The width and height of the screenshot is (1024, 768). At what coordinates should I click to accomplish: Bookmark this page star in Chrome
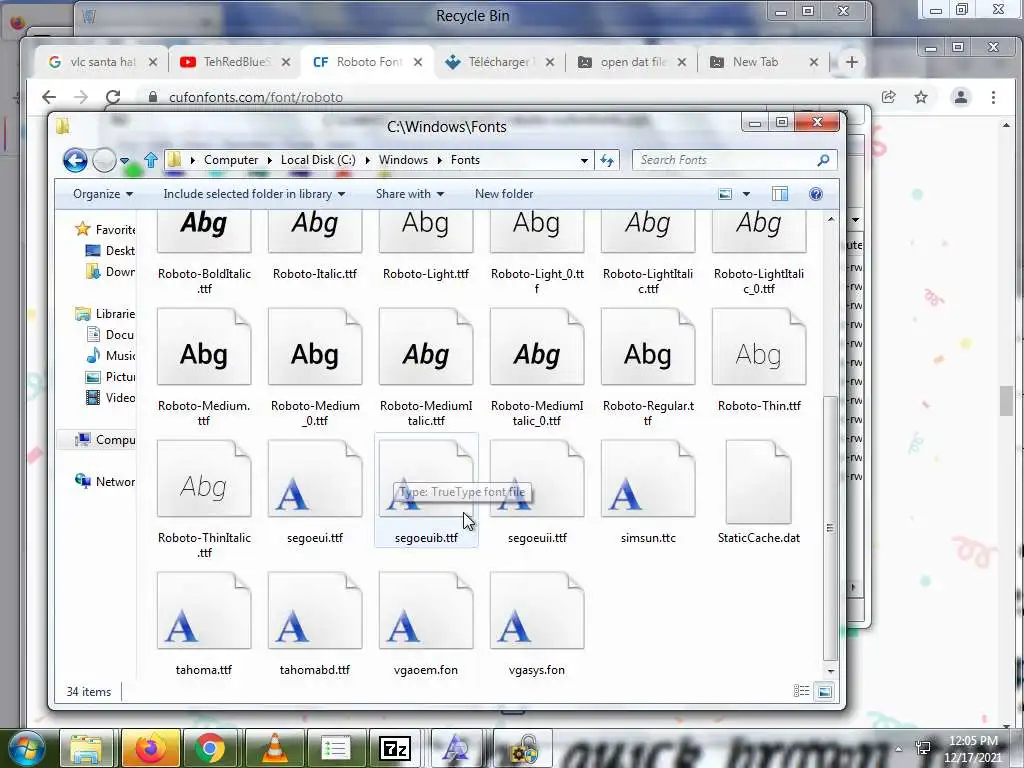coord(921,97)
